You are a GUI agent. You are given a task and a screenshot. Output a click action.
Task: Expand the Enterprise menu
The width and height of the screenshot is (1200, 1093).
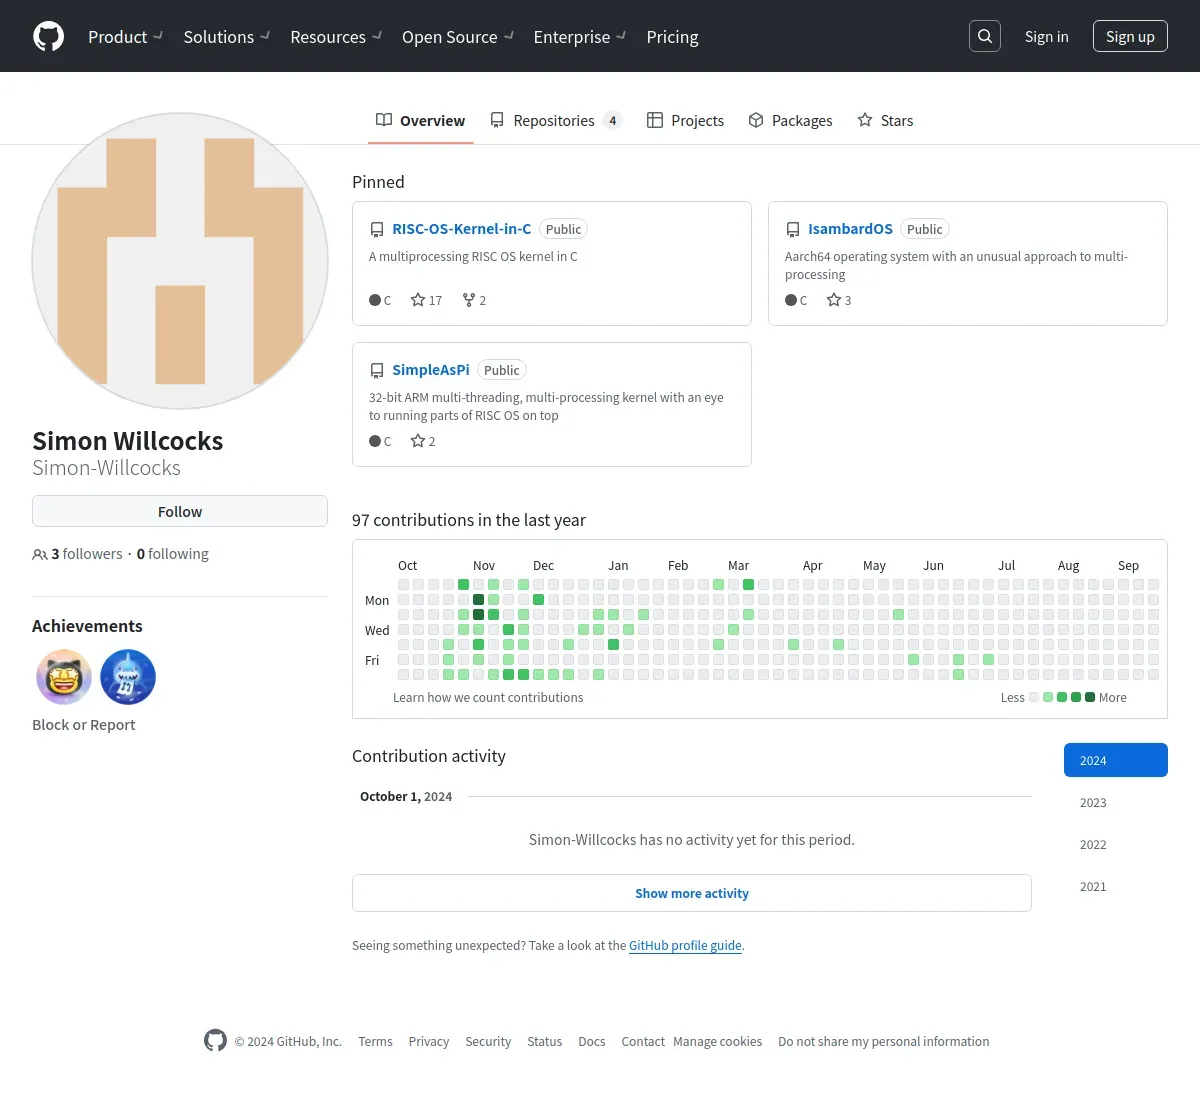(x=580, y=37)
